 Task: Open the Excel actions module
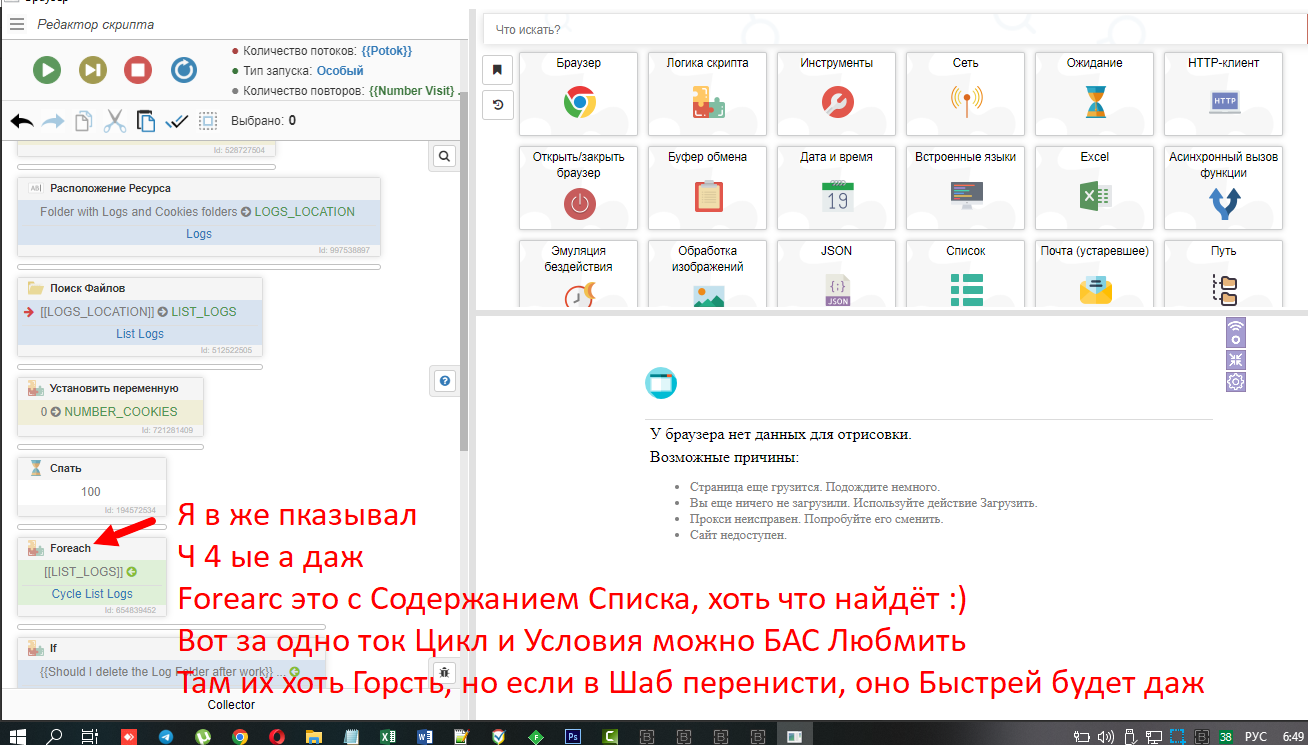click(1094, 187)
